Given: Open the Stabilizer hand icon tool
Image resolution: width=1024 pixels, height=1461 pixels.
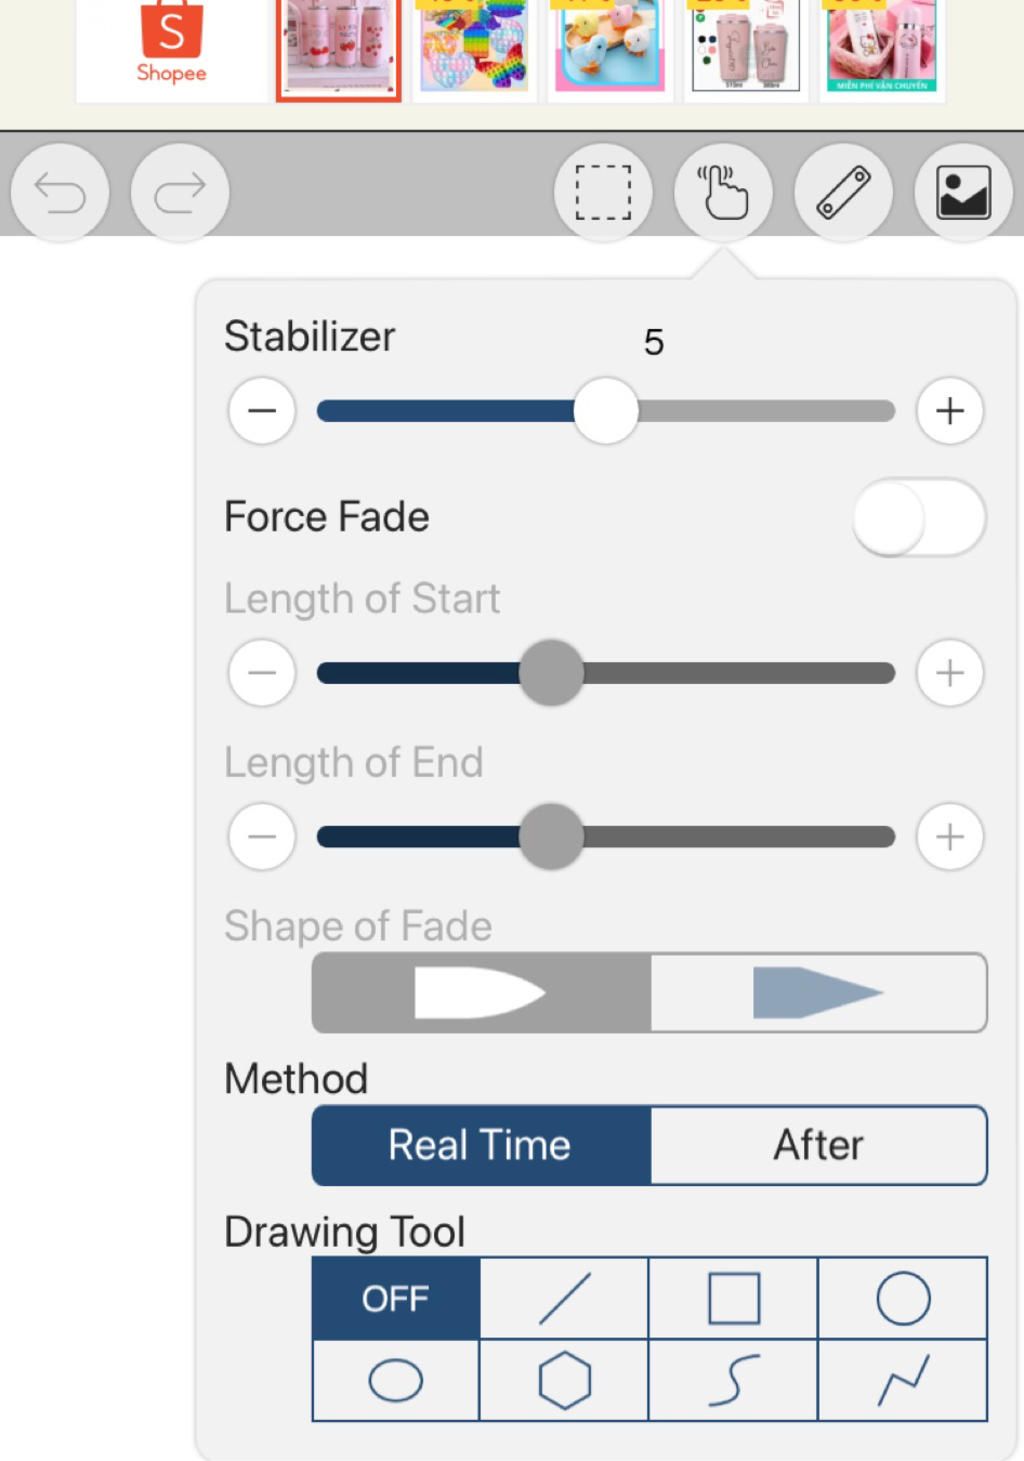Looking at the screenshot, I should 723,192.
